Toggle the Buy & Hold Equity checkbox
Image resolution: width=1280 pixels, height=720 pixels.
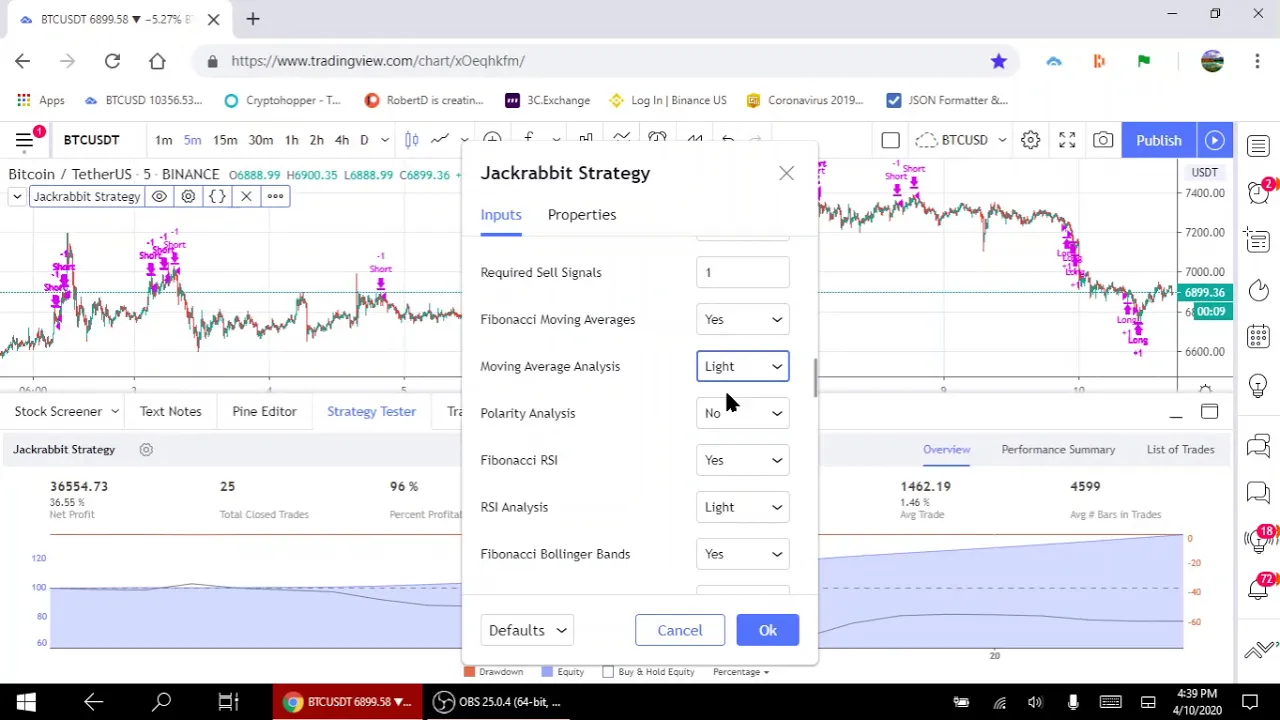pos(608,672)
